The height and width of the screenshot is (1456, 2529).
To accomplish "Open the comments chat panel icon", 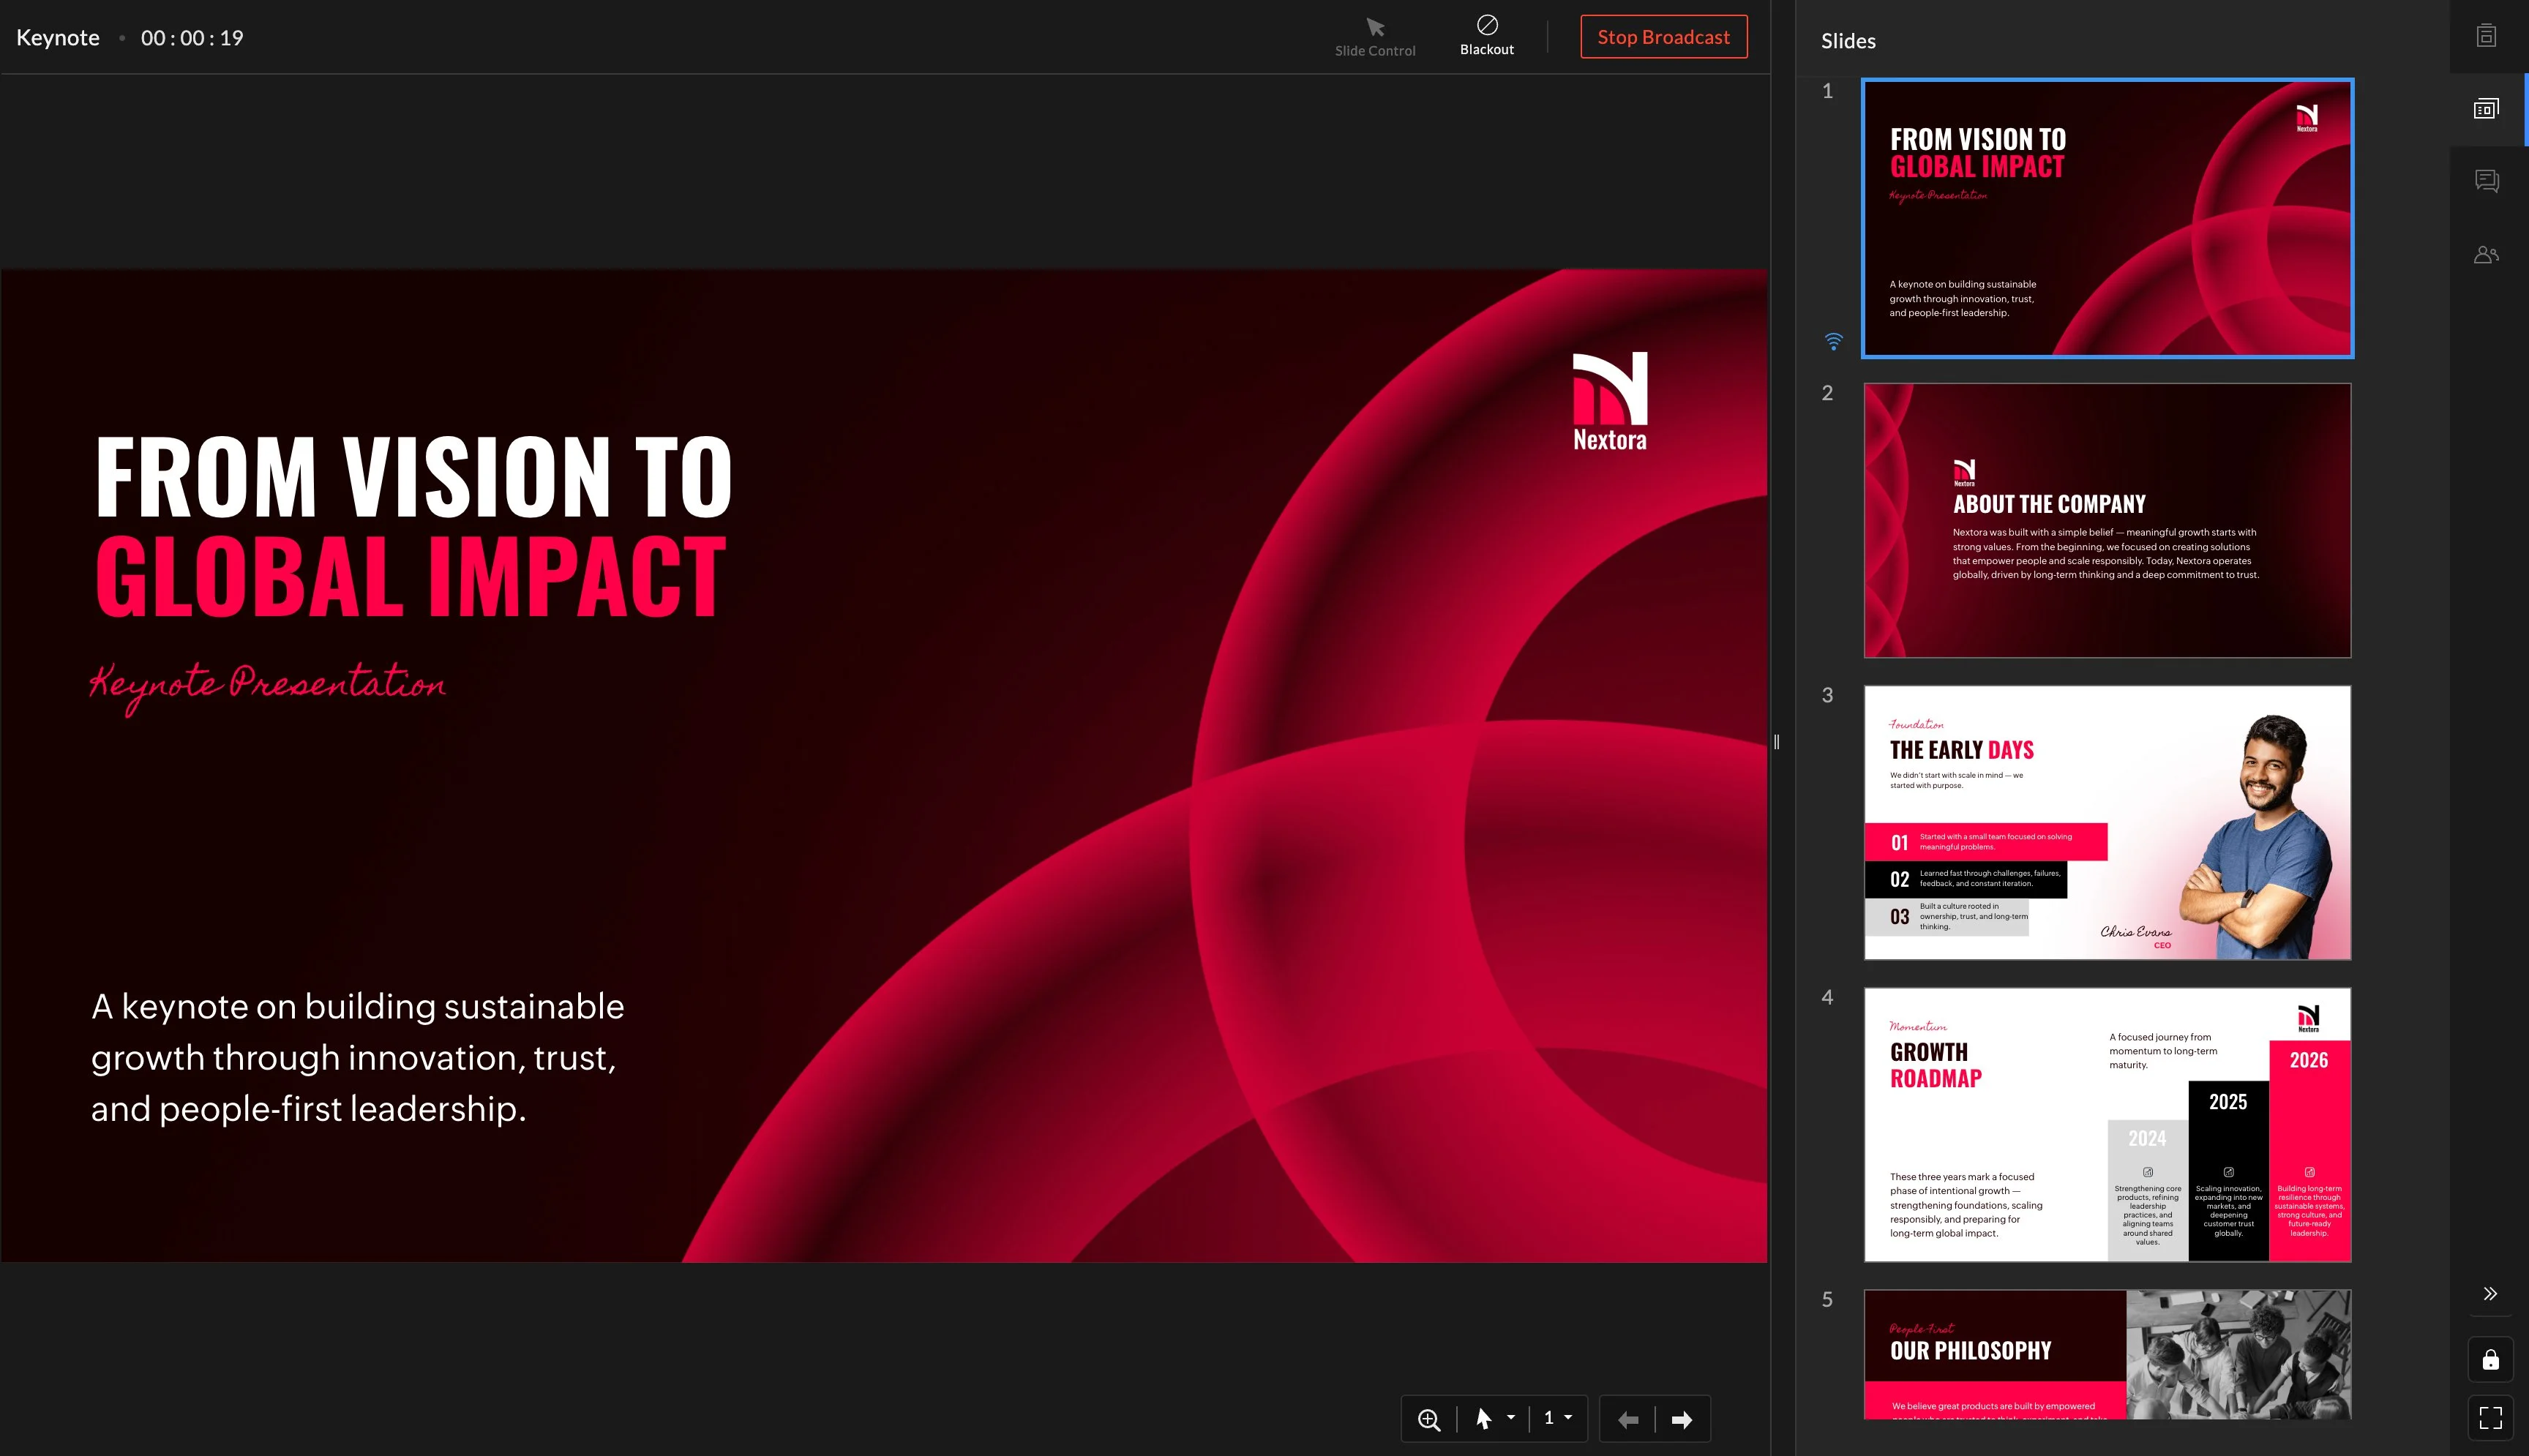I will 2487,181.
